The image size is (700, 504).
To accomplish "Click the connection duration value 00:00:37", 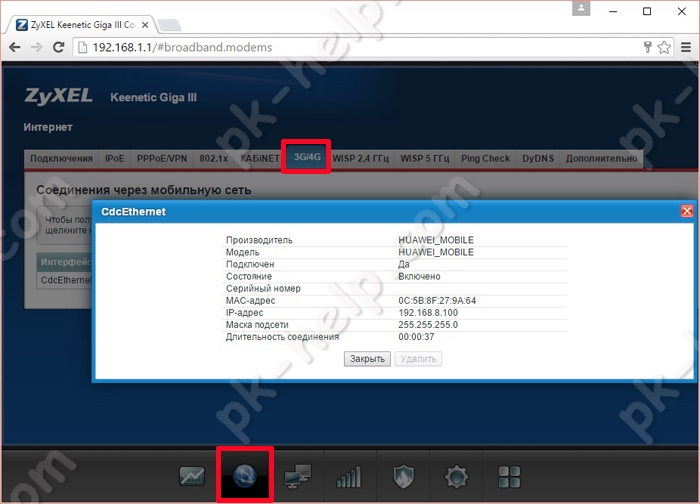I will click(416, 337).
